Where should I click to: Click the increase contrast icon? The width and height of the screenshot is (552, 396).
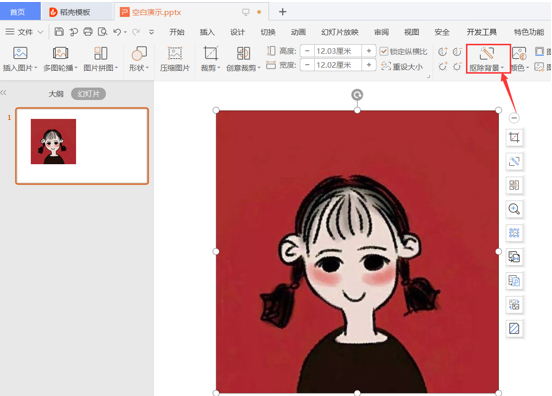[x=443, y=52]
